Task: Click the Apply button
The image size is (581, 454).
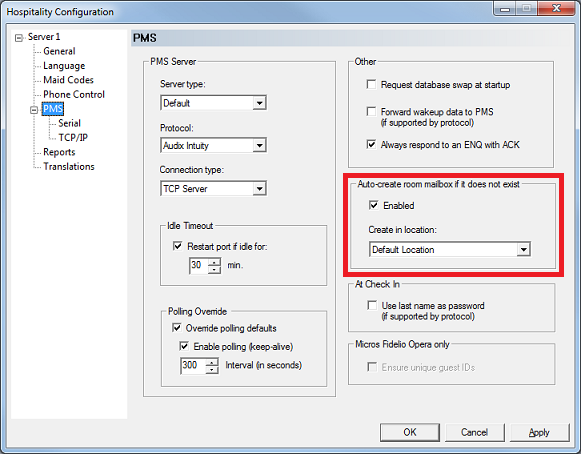Action: 540,432
